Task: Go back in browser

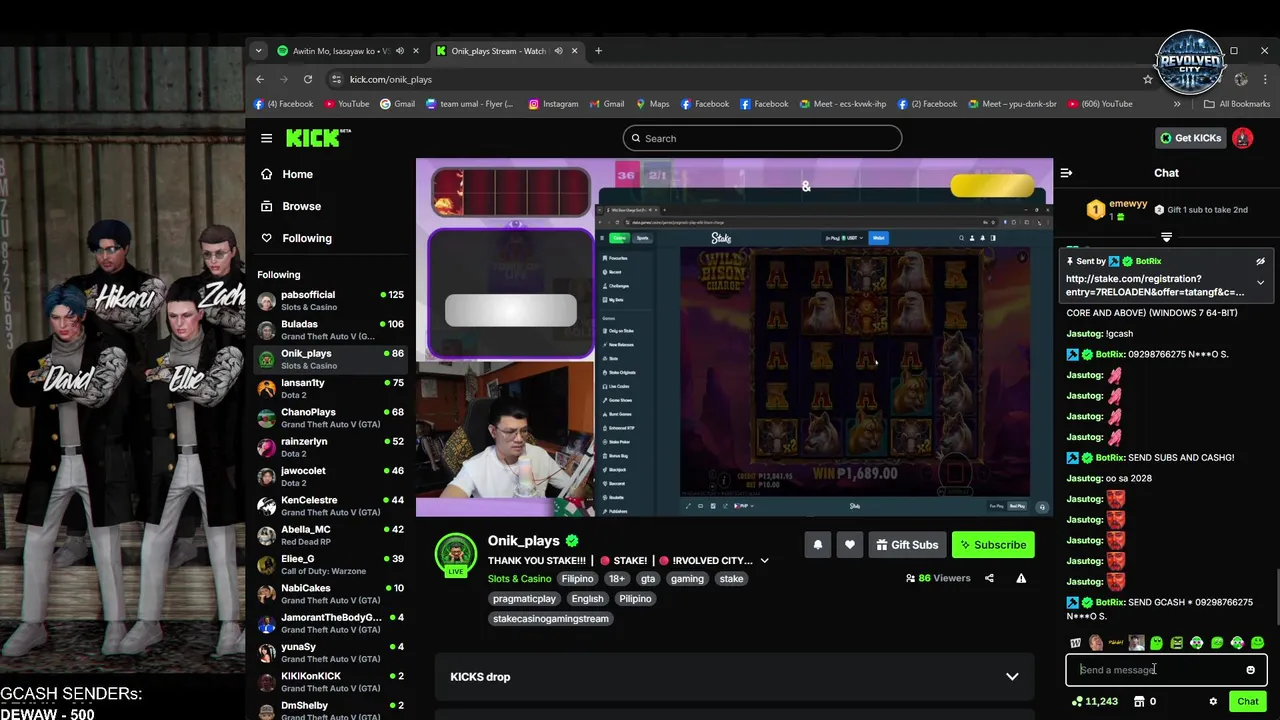Action: click(x=260, y=79)
